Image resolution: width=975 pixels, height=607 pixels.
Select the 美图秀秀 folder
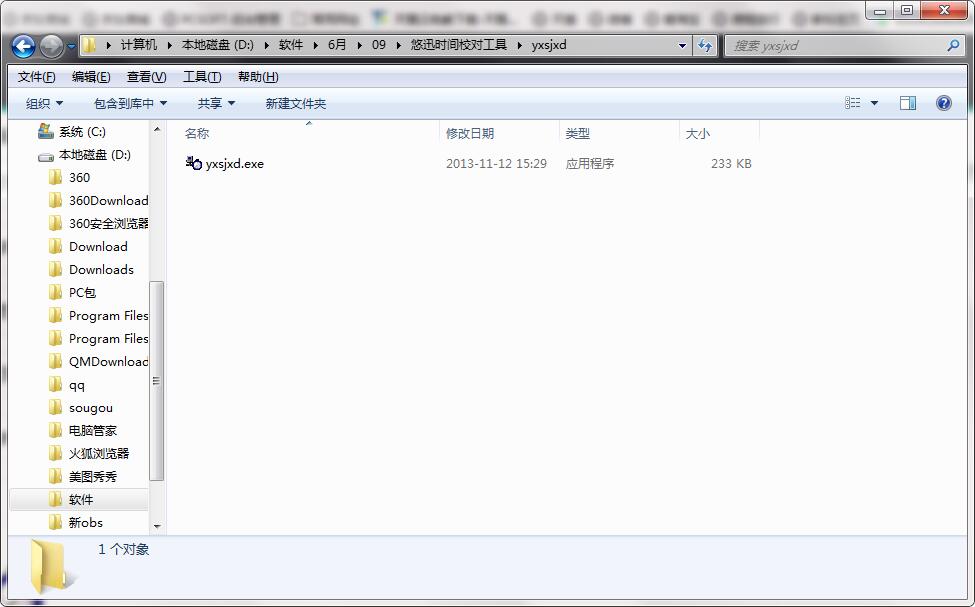[92, 476]
